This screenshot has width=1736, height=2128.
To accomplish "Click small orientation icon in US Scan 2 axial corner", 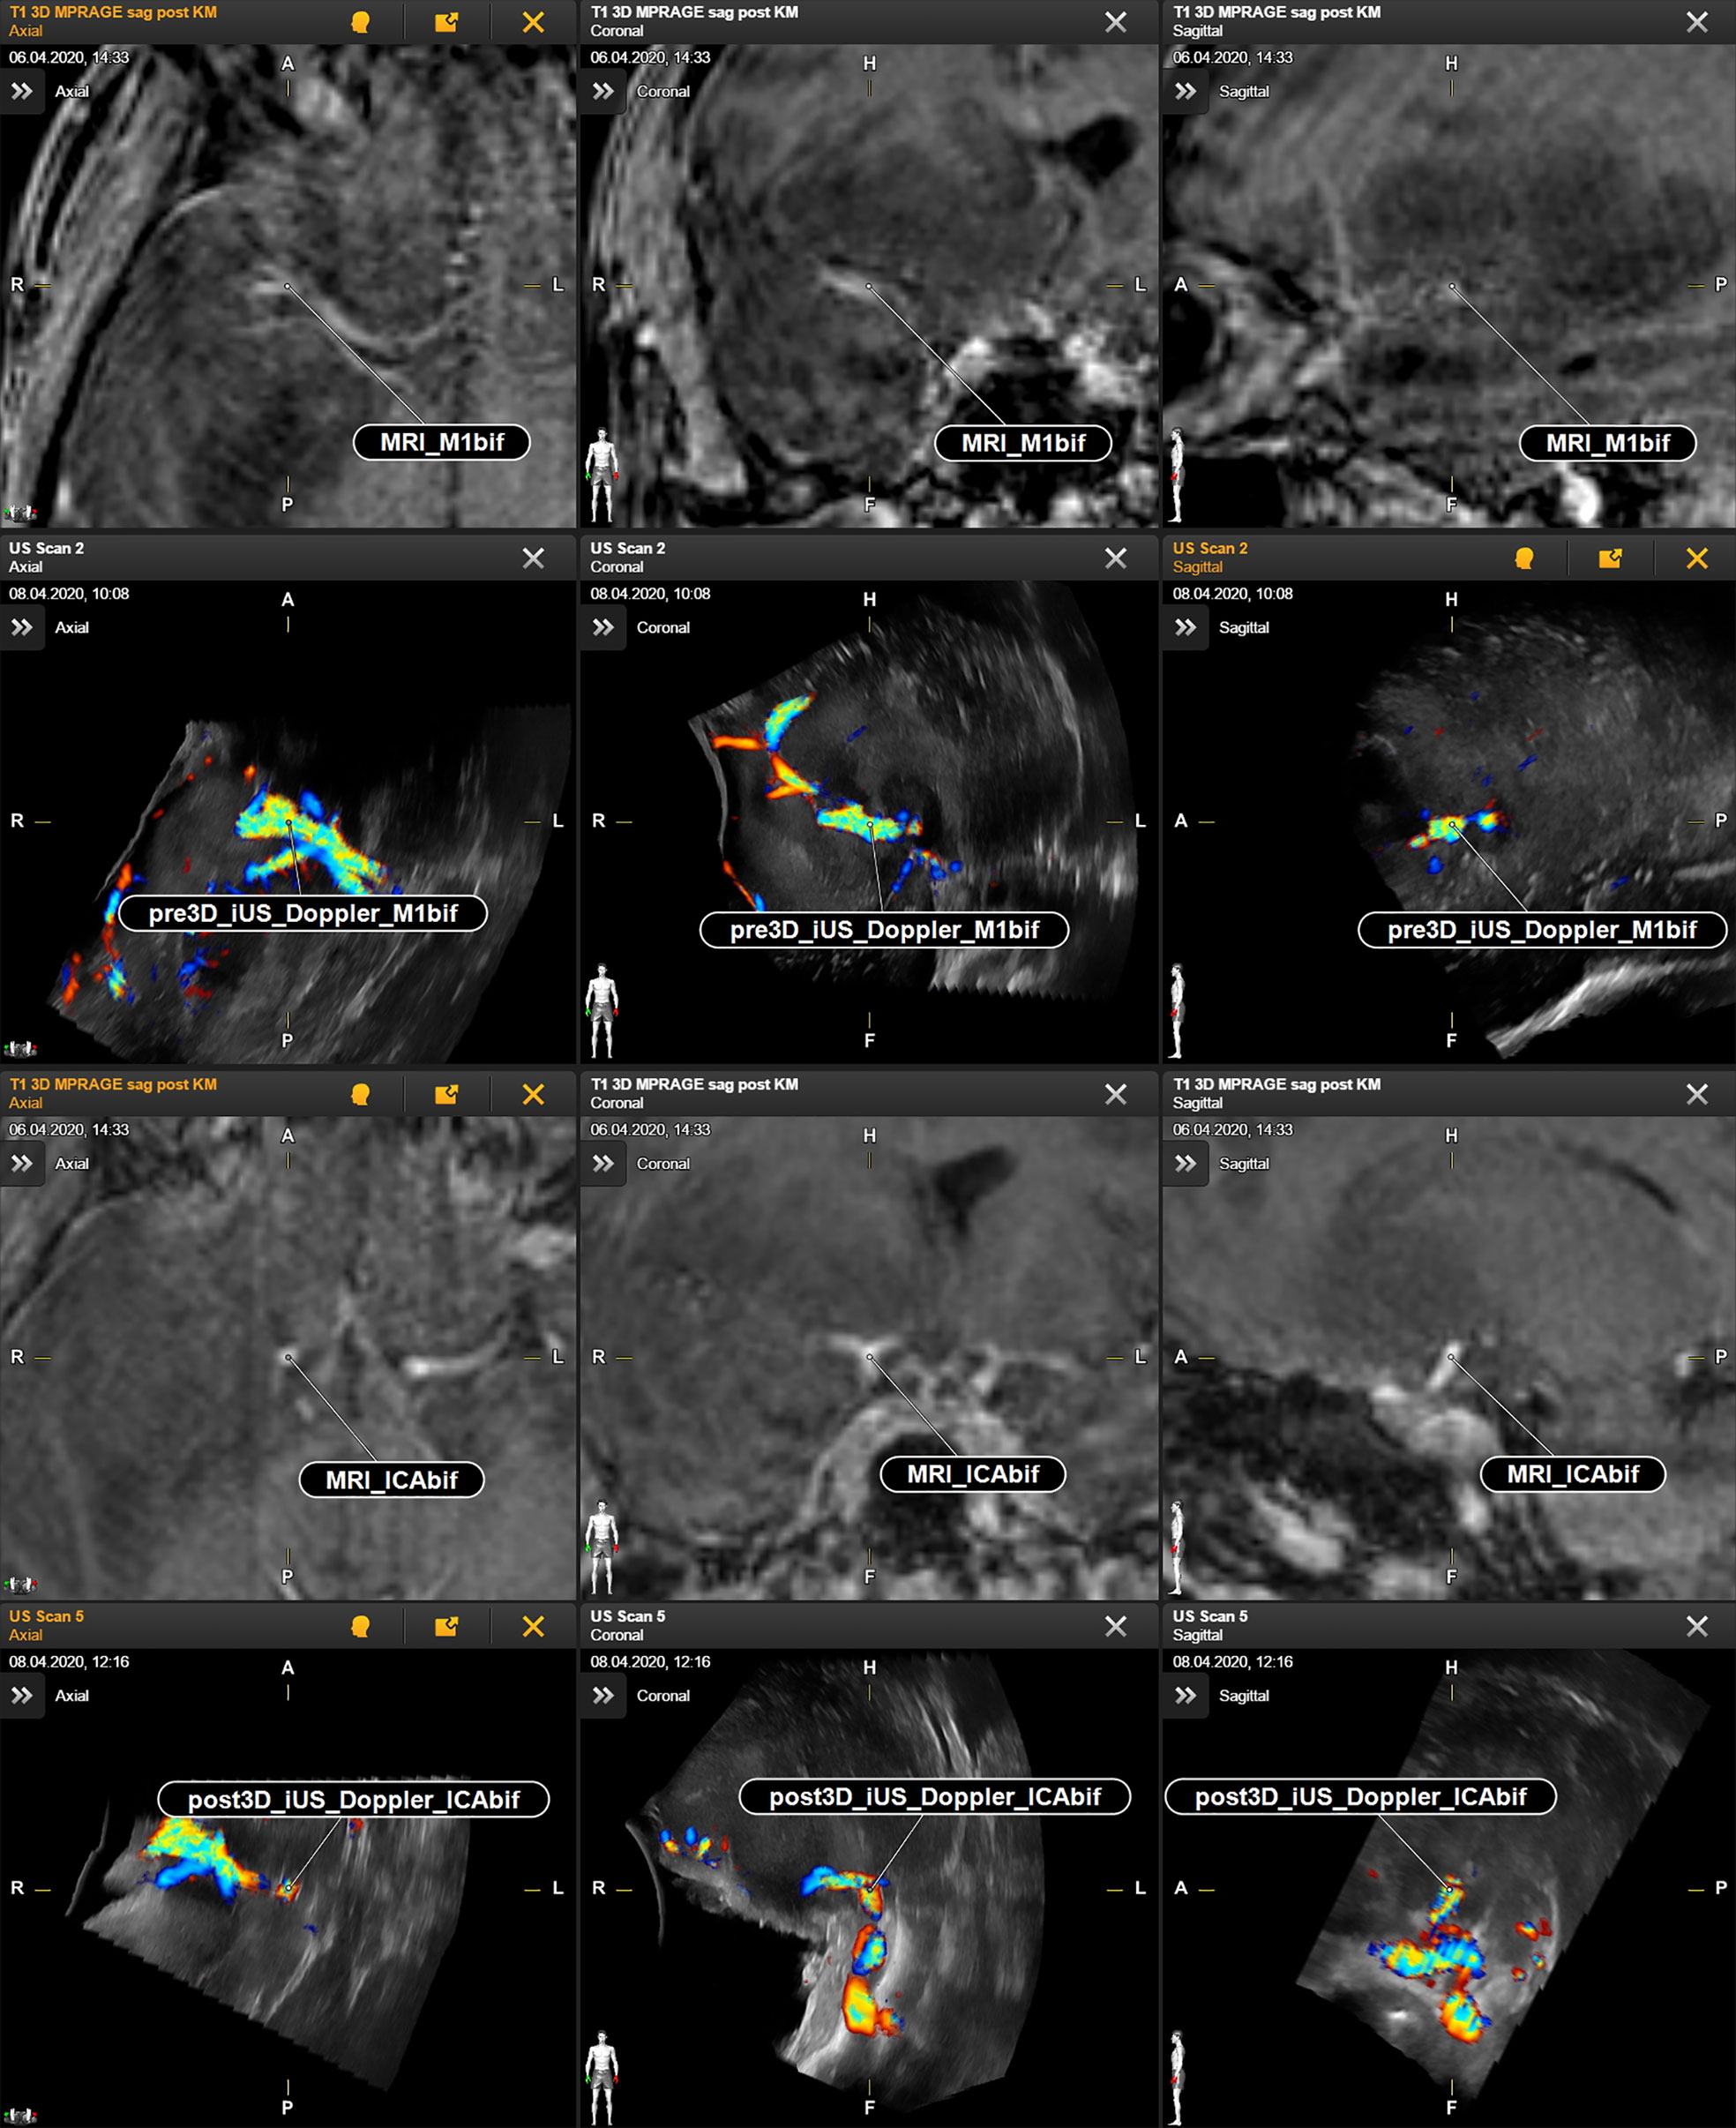I will (20, 1049).
